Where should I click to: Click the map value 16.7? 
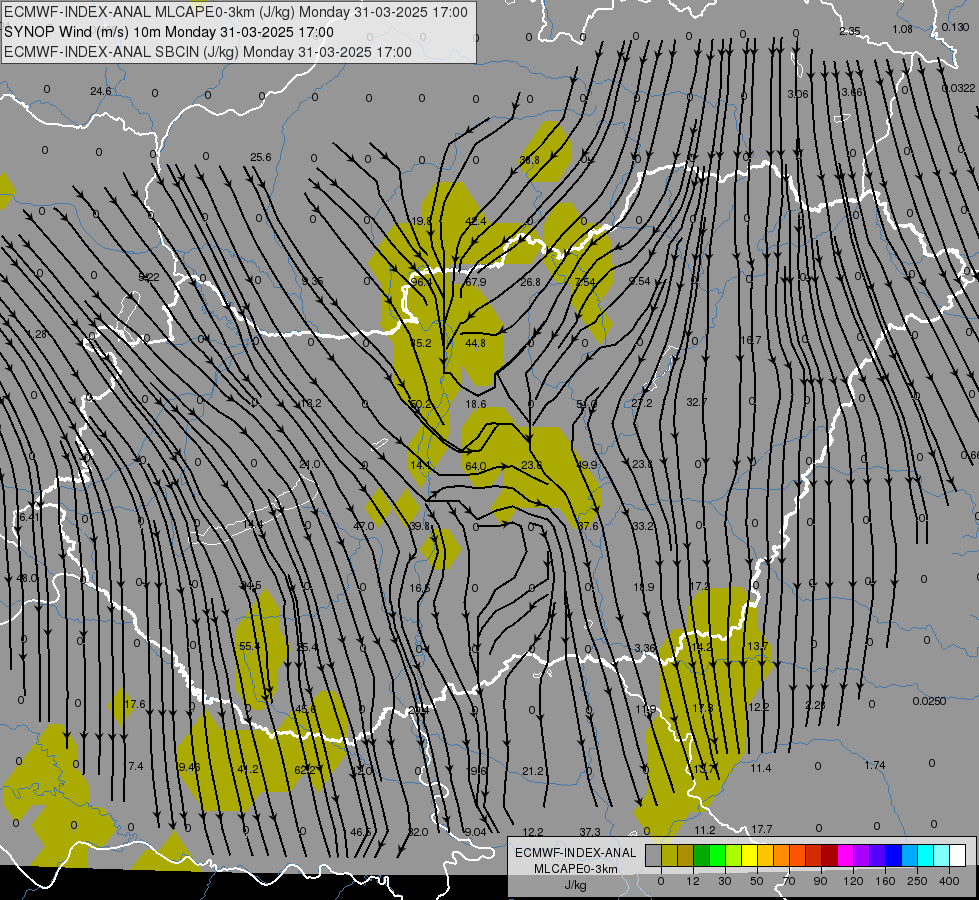750,340
